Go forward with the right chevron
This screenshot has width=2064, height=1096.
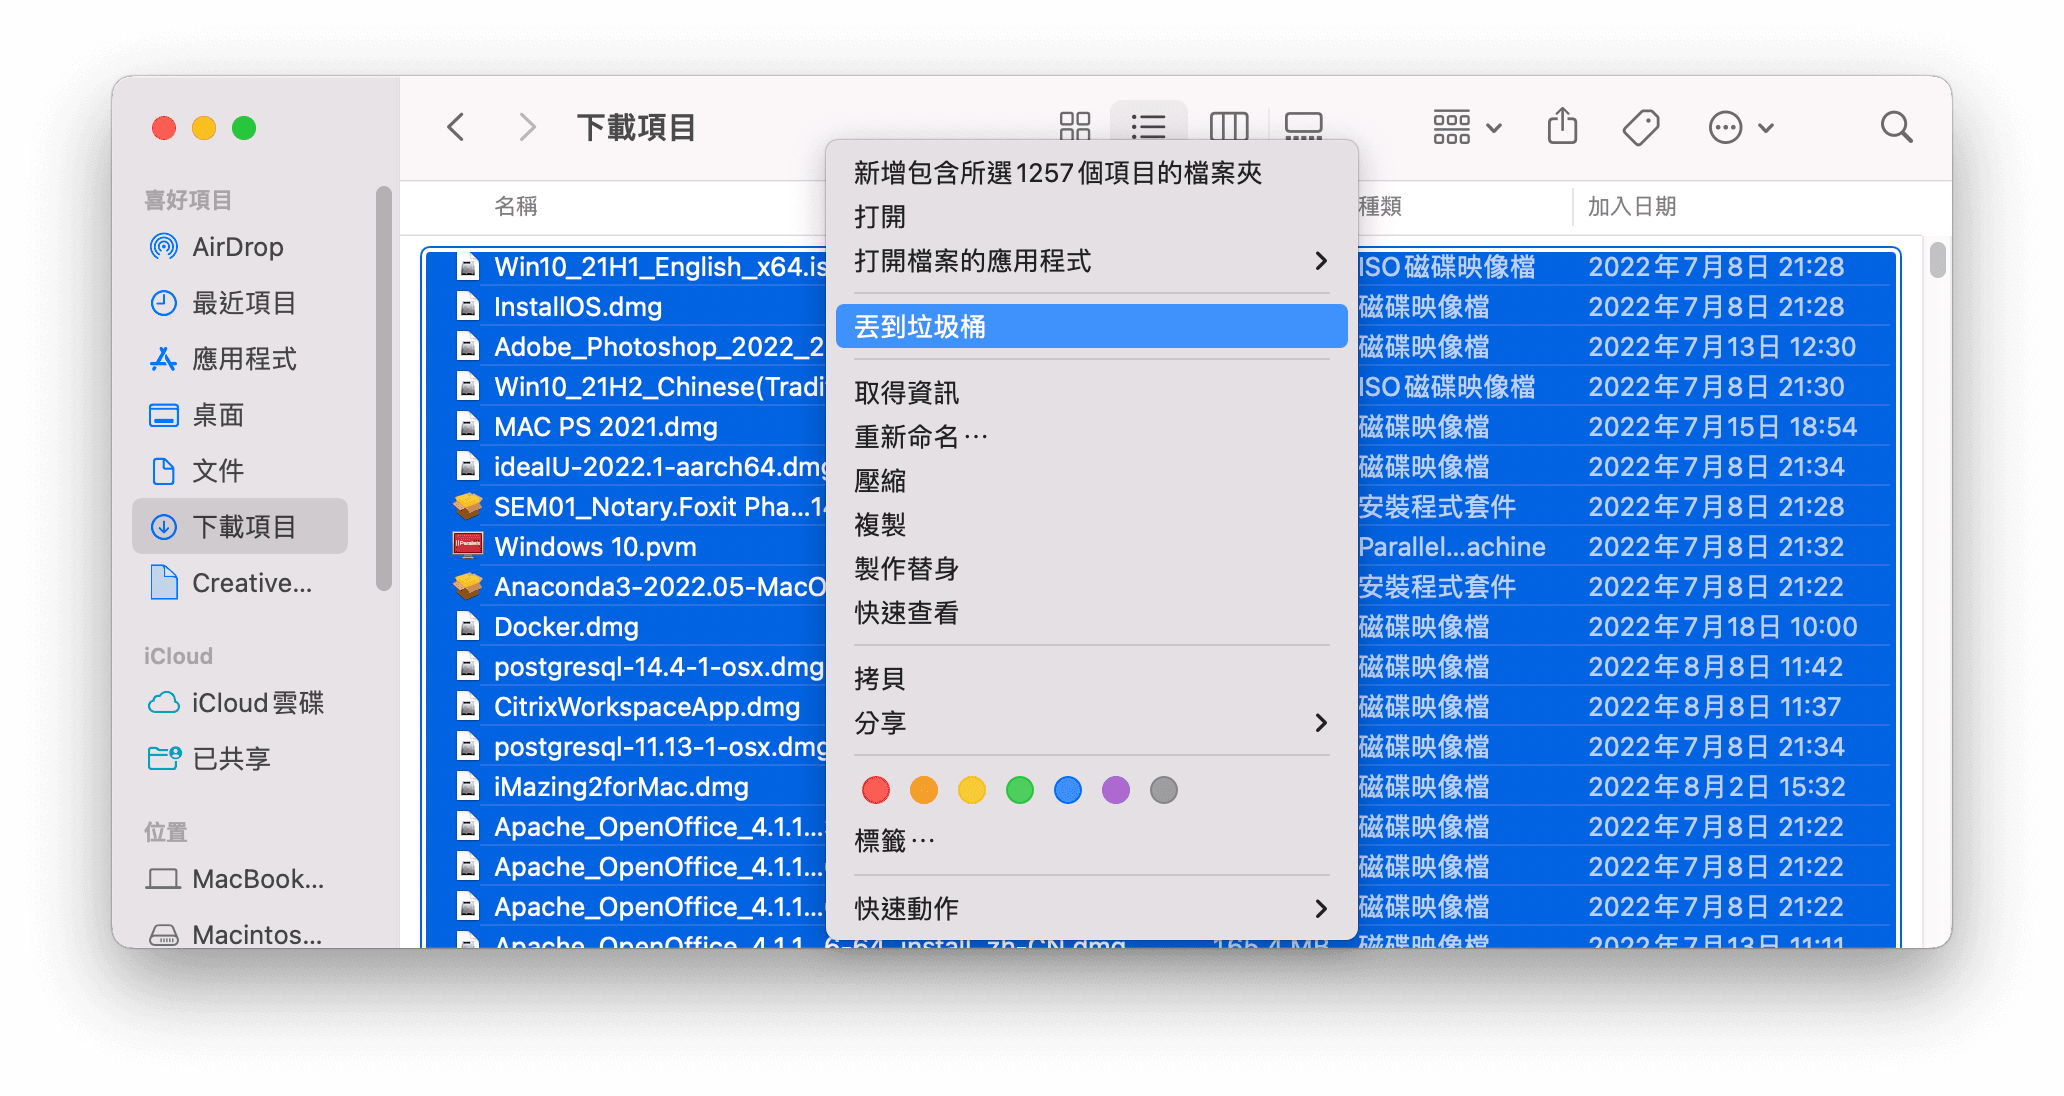pyautogui.click(x=527, y=127)
